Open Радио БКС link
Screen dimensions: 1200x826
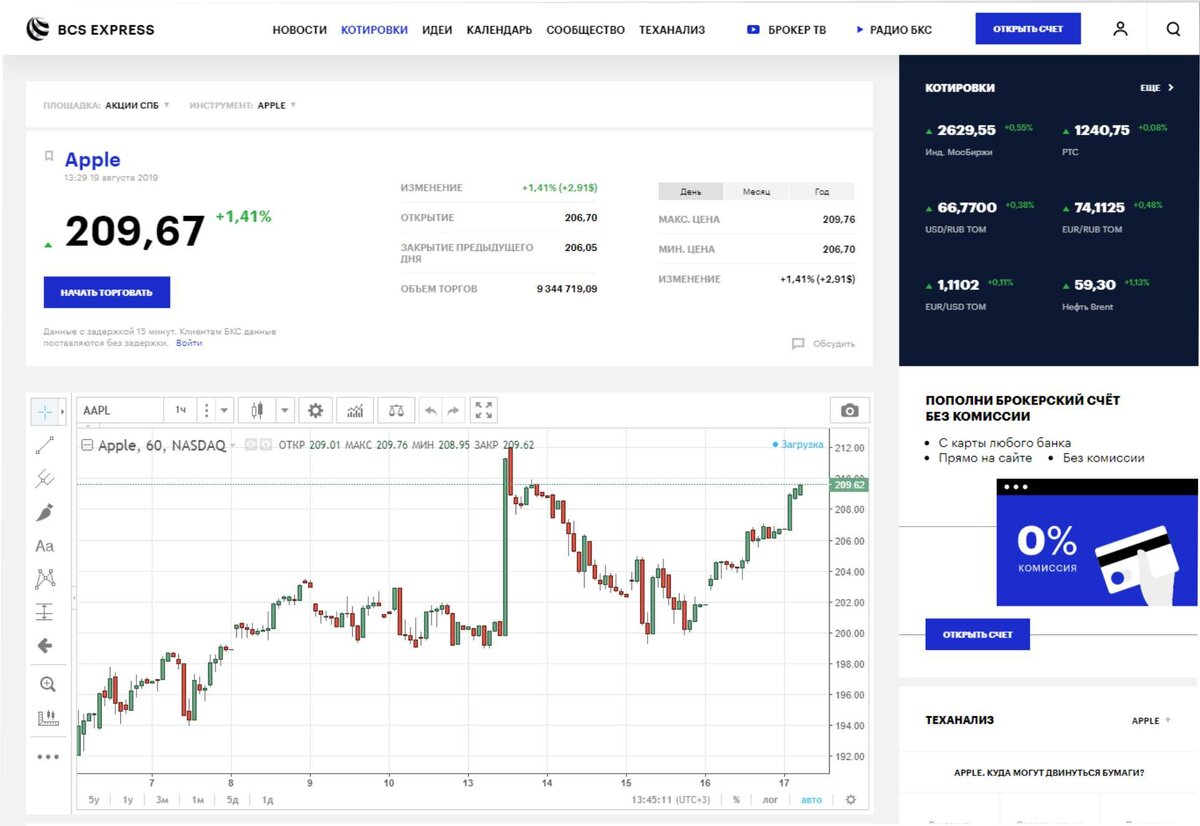[894, 30]
